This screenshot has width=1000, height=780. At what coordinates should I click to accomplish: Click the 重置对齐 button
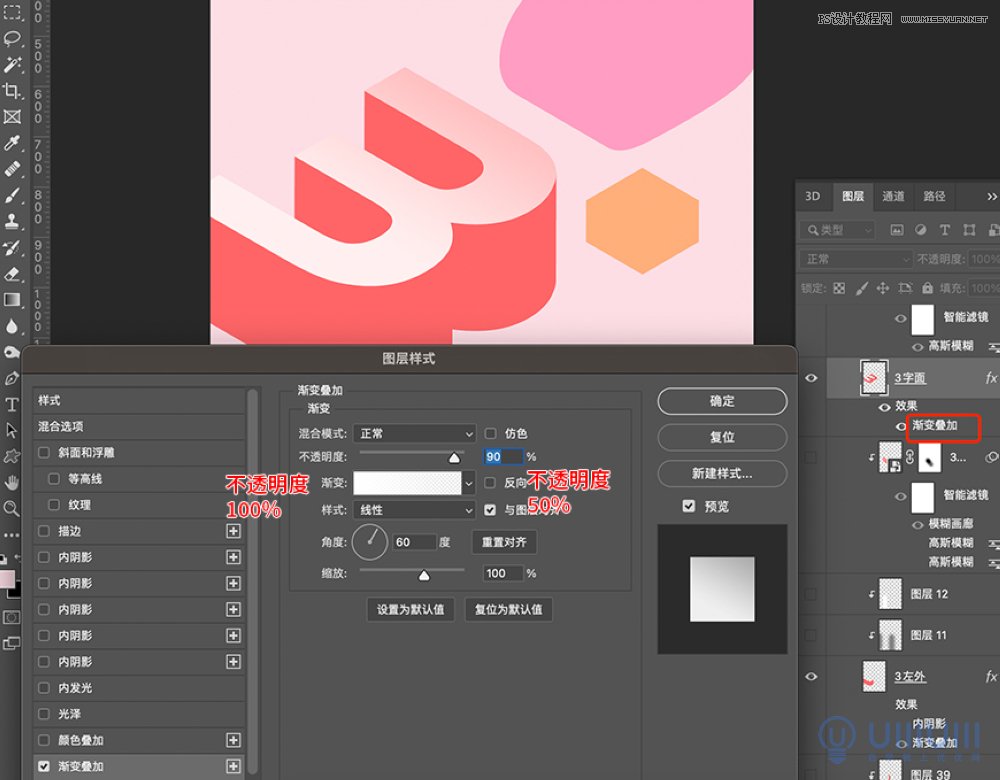click(x=504, y=542)
